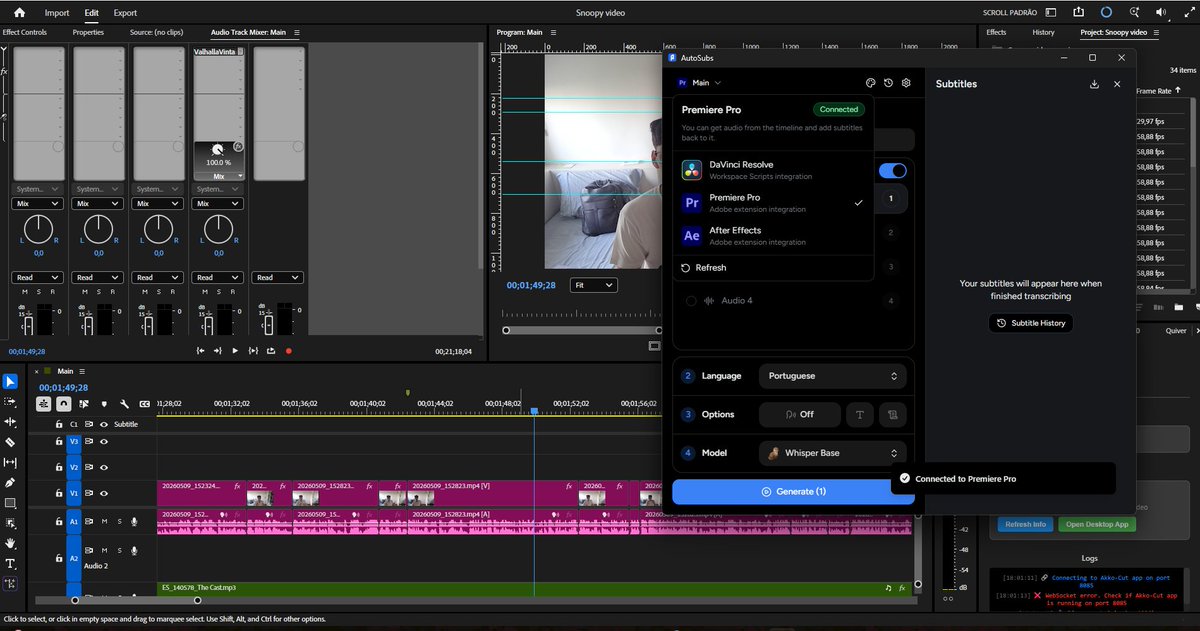Enable voice-over record on A1

point(134,521)
